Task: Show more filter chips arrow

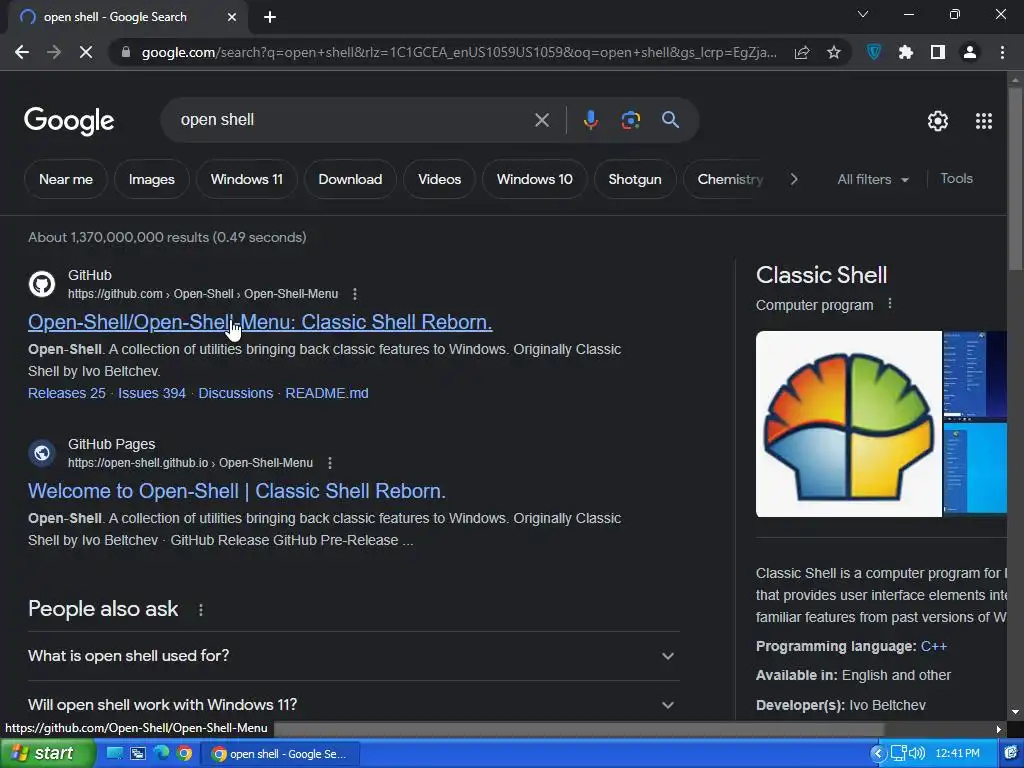Action: click(x=793, y=179)
